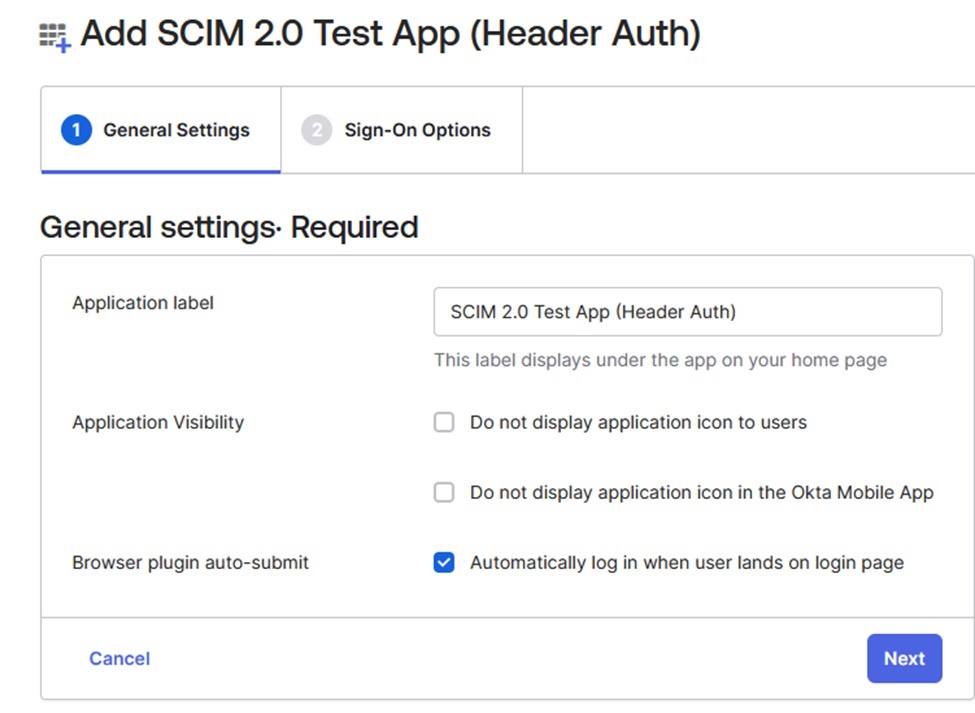Enable hiding the icon in Okta Mobile App
The height and width of the screenshot is (713, 975).
443,492
